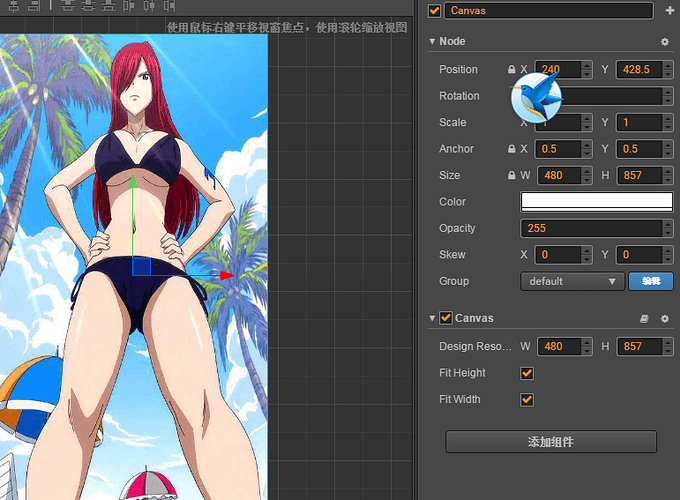This screenshot has height=500, width=680.
Task: Edit the Size W value 480
Action: pos(559,175)
